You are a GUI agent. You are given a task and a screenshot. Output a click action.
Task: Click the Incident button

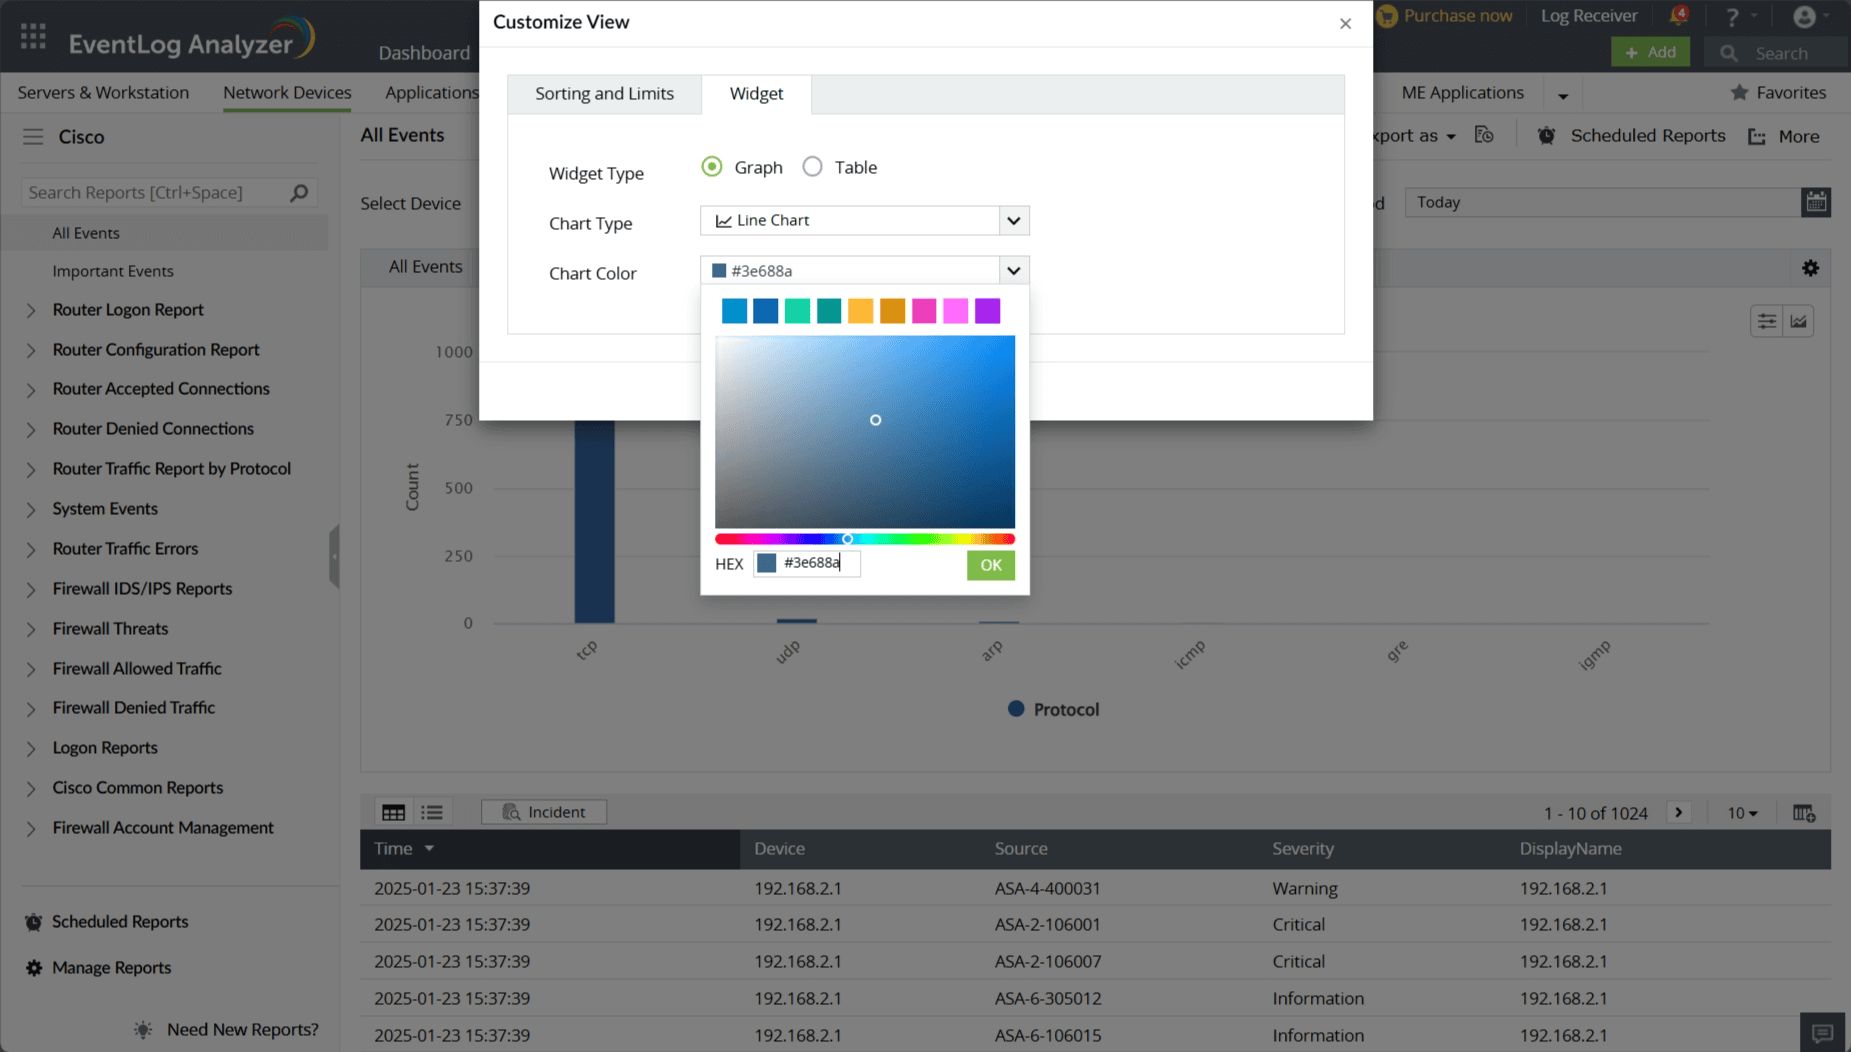(x=544, y=812)
